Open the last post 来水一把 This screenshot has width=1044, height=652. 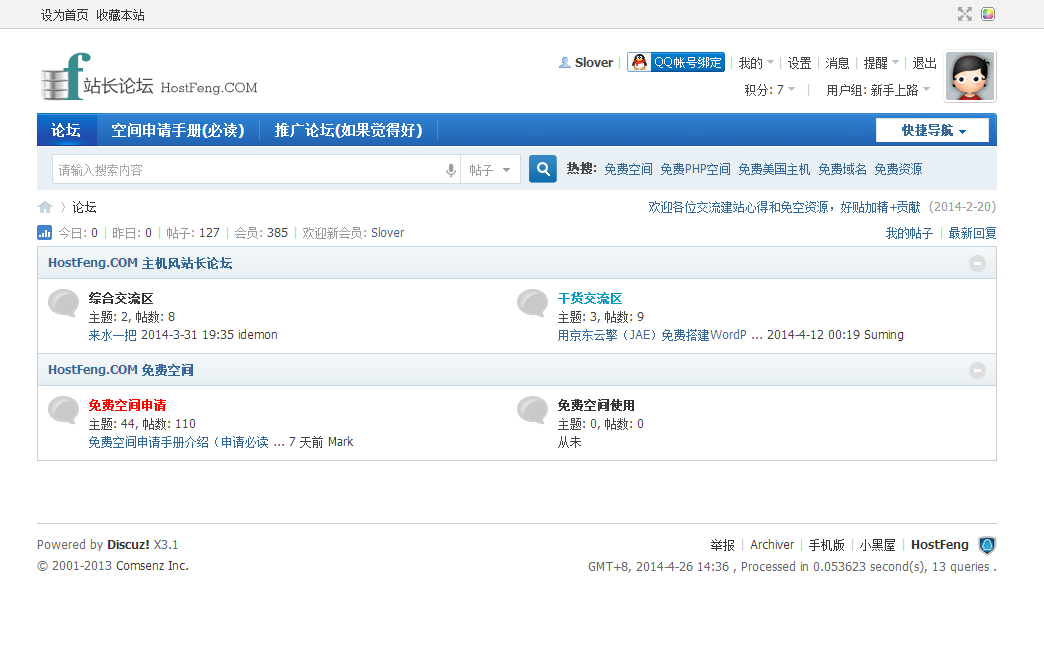tap(113, 335)
